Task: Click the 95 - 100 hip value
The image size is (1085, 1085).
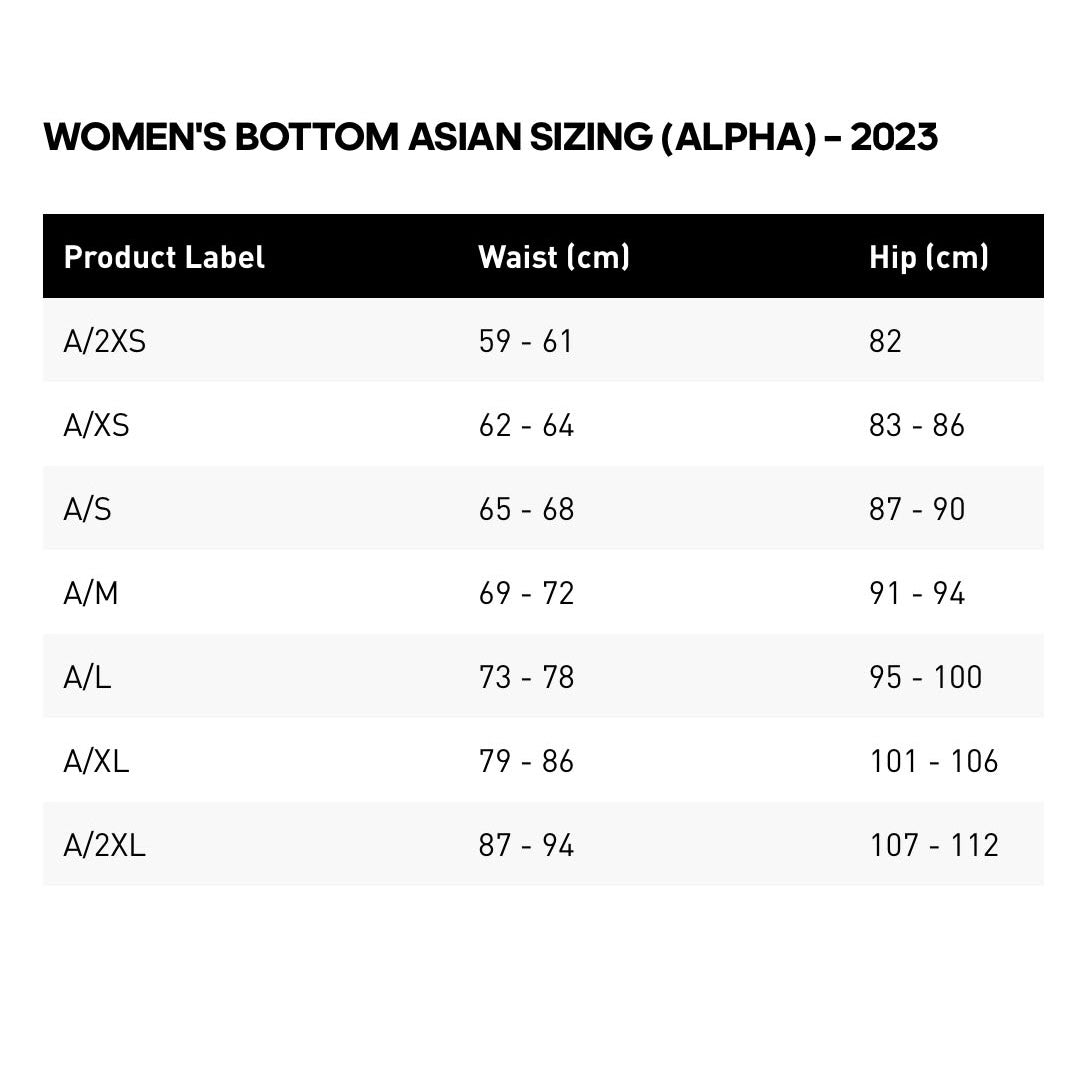Action: click(925, 678)
